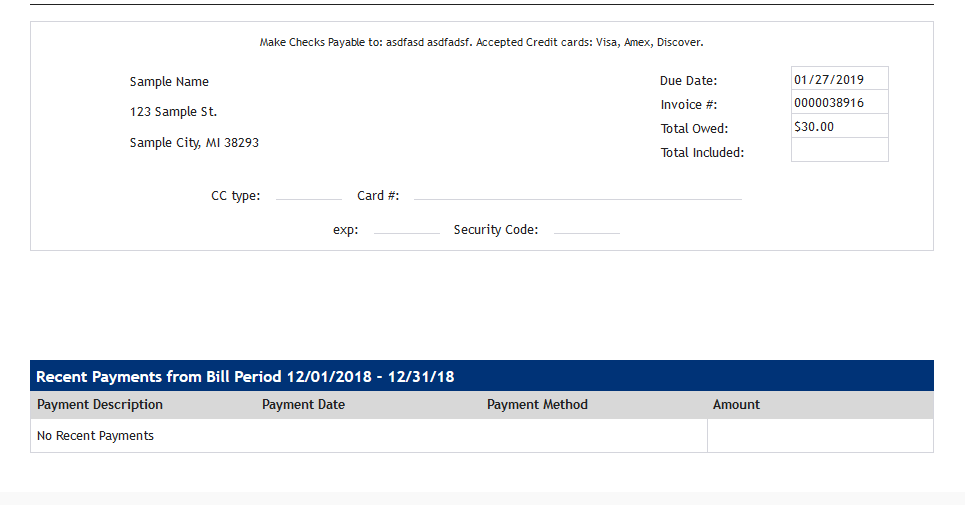Click the Recent Payments blue header bar
Viewport: 965px width, 505px height.
[x=481, y=376]
